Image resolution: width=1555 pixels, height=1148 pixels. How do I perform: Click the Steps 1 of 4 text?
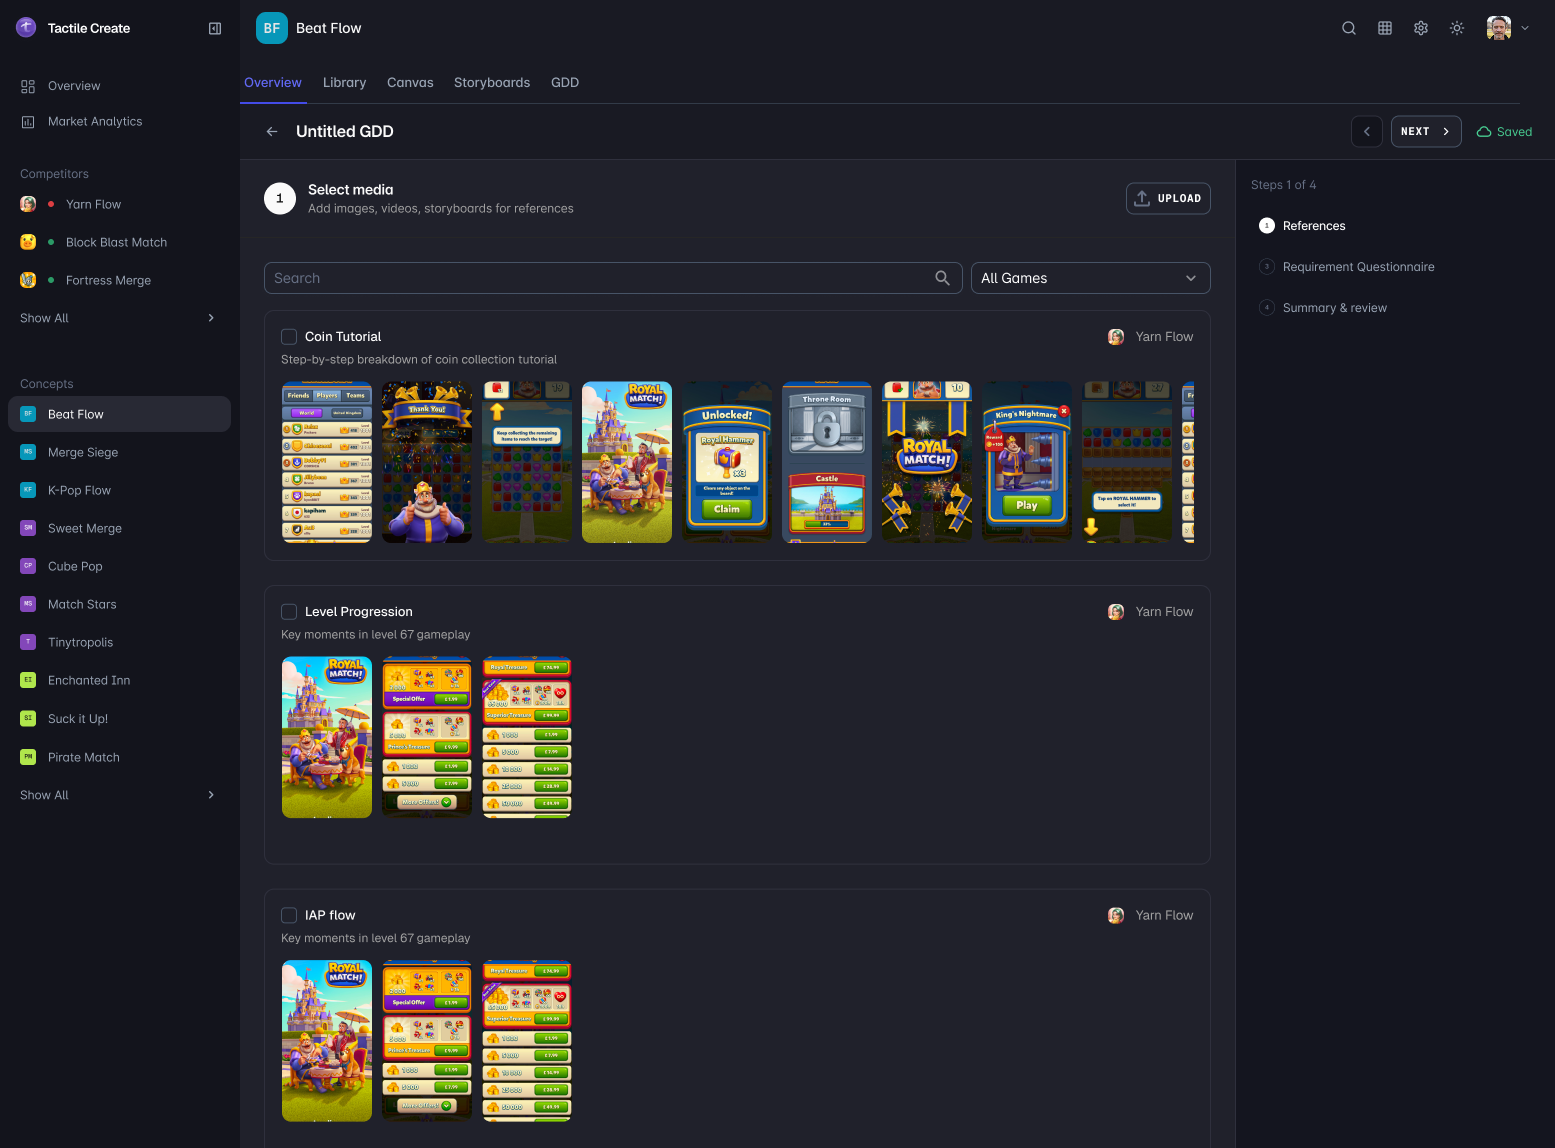1283,185
